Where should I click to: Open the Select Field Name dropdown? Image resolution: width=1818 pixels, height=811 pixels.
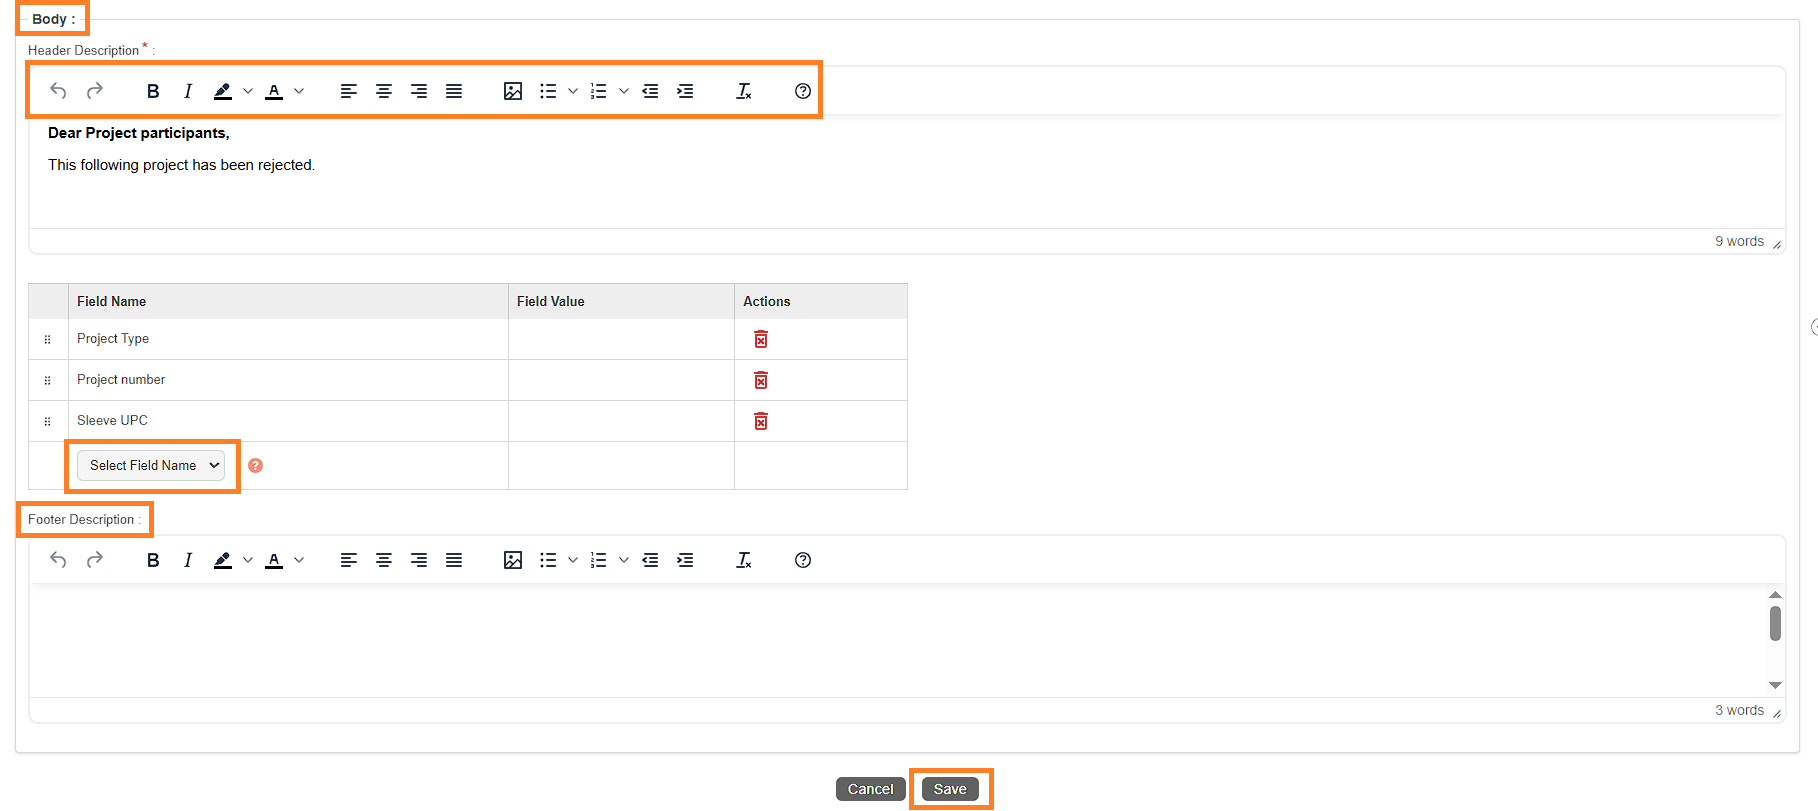151,465
